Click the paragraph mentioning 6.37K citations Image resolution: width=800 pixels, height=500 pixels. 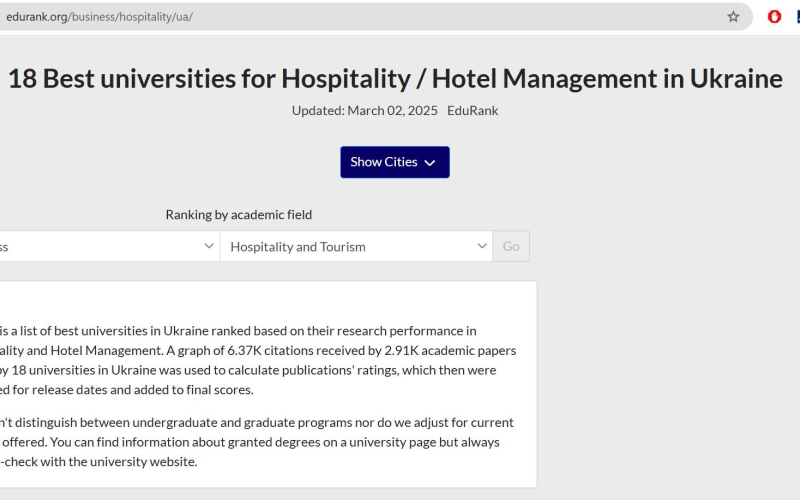point(258,360)
